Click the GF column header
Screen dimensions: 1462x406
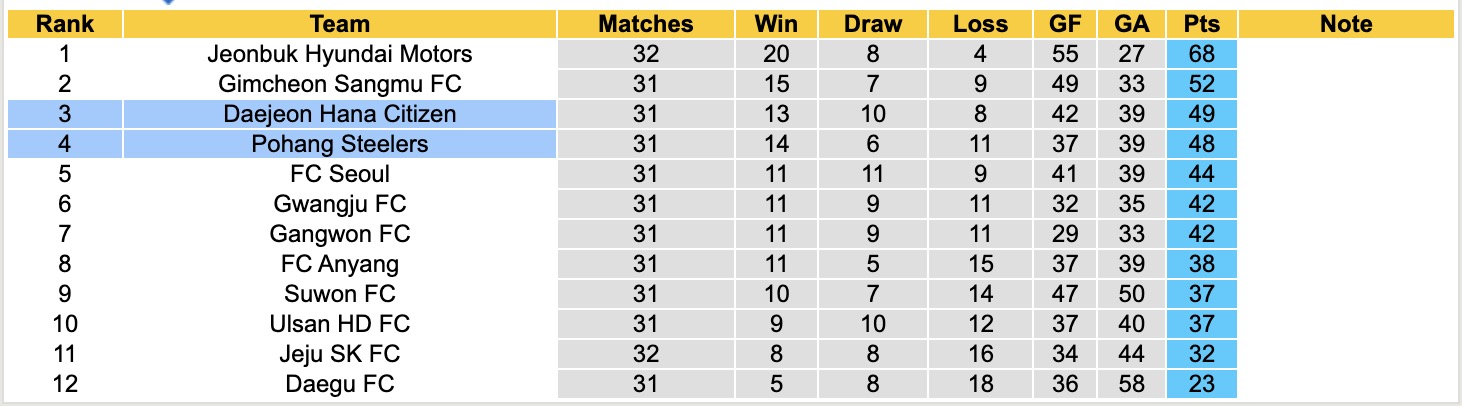[x=1065, y=24]
